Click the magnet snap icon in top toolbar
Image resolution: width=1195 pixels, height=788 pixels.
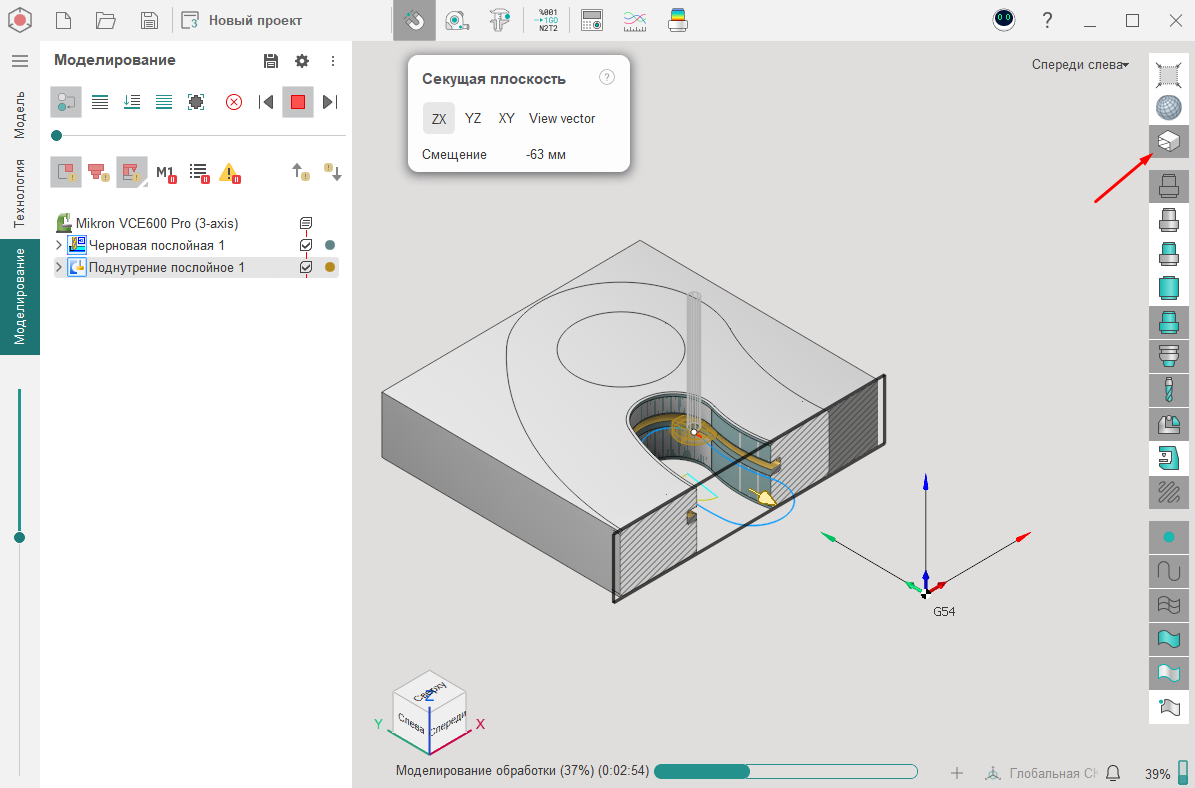414,20
